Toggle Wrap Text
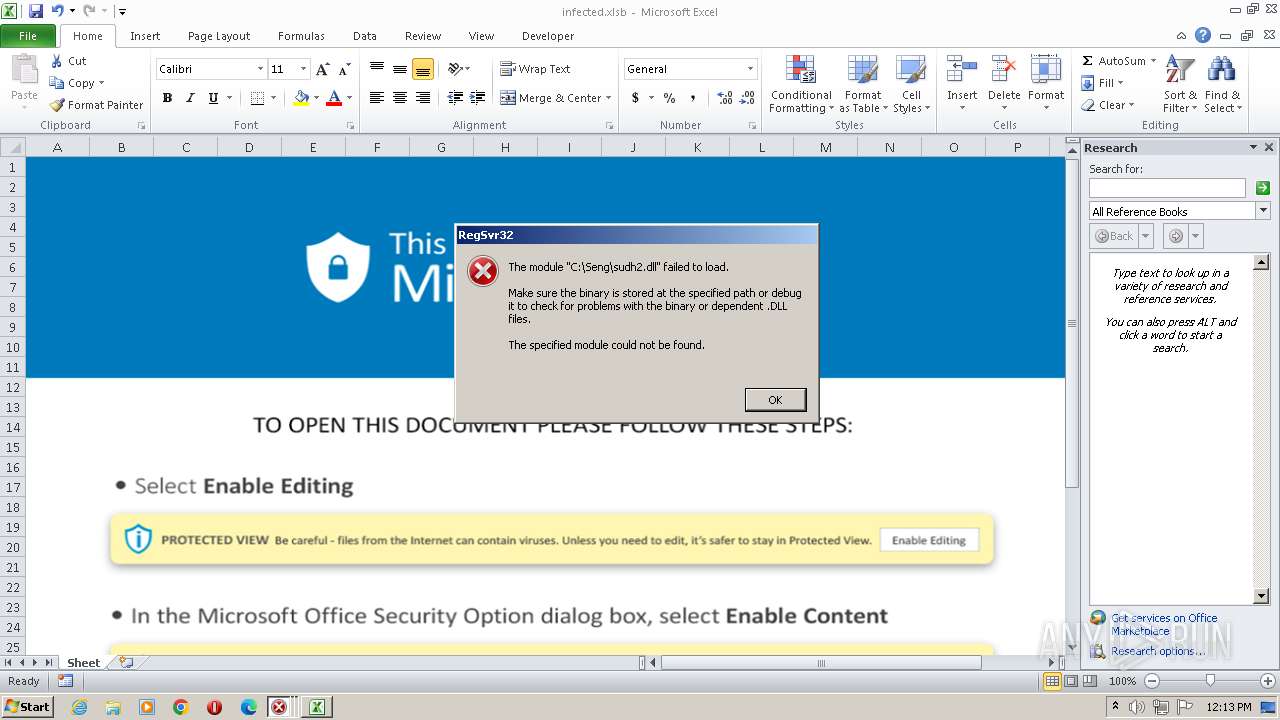Viewport: 1280px width, 720px height. tap(535, 69)
